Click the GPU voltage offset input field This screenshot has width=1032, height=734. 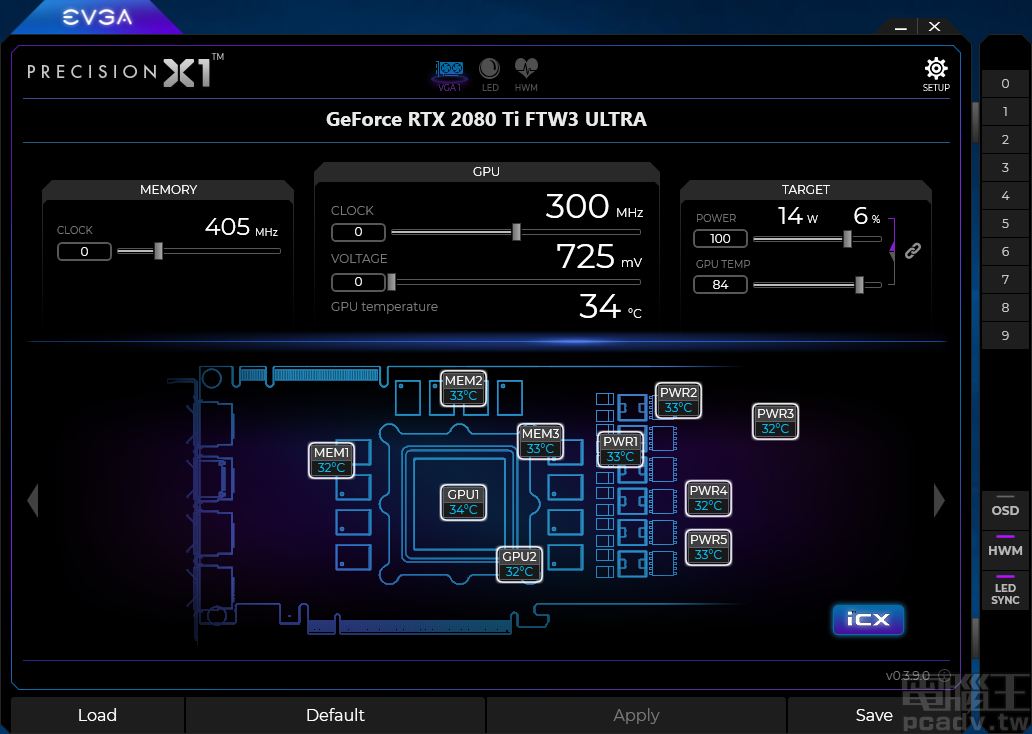coord(358,282)
